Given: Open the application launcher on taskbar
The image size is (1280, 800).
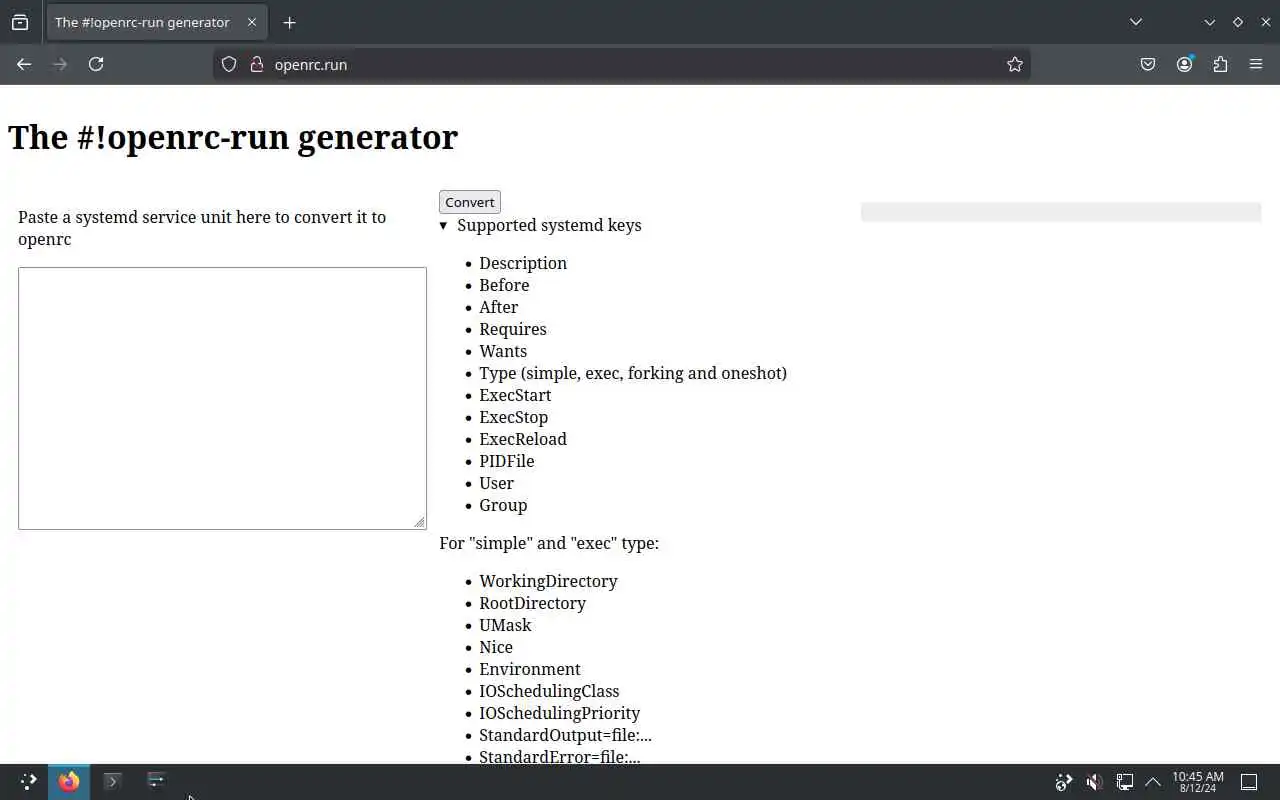Looking at the screenshot, I should 28,781.
